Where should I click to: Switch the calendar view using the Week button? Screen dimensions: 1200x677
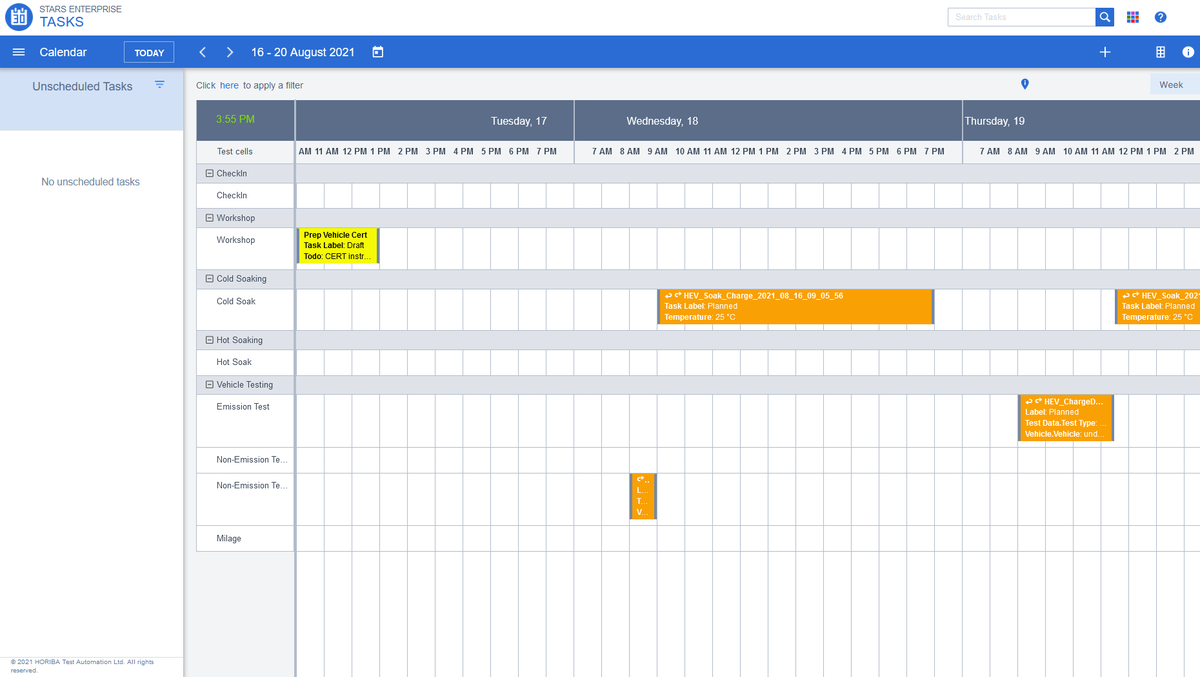click(1170, 84)
